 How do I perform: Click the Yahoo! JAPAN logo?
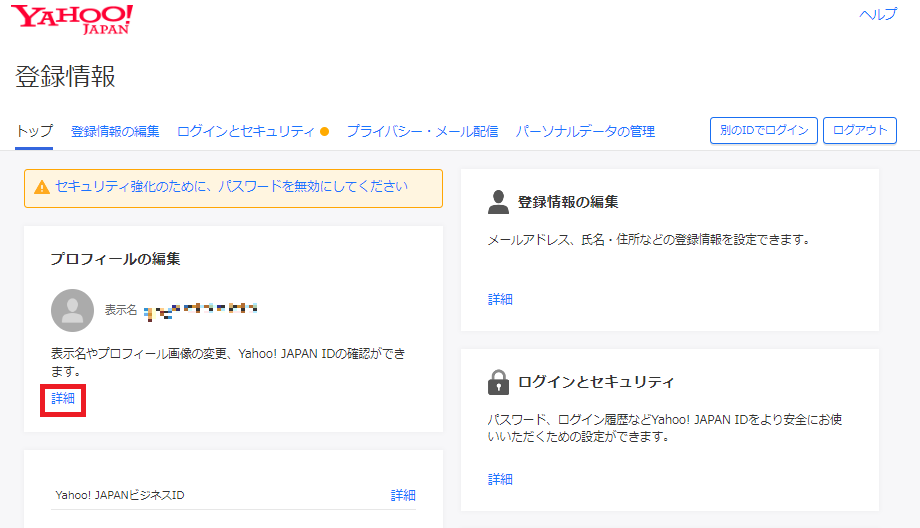(x=73, y=19)
